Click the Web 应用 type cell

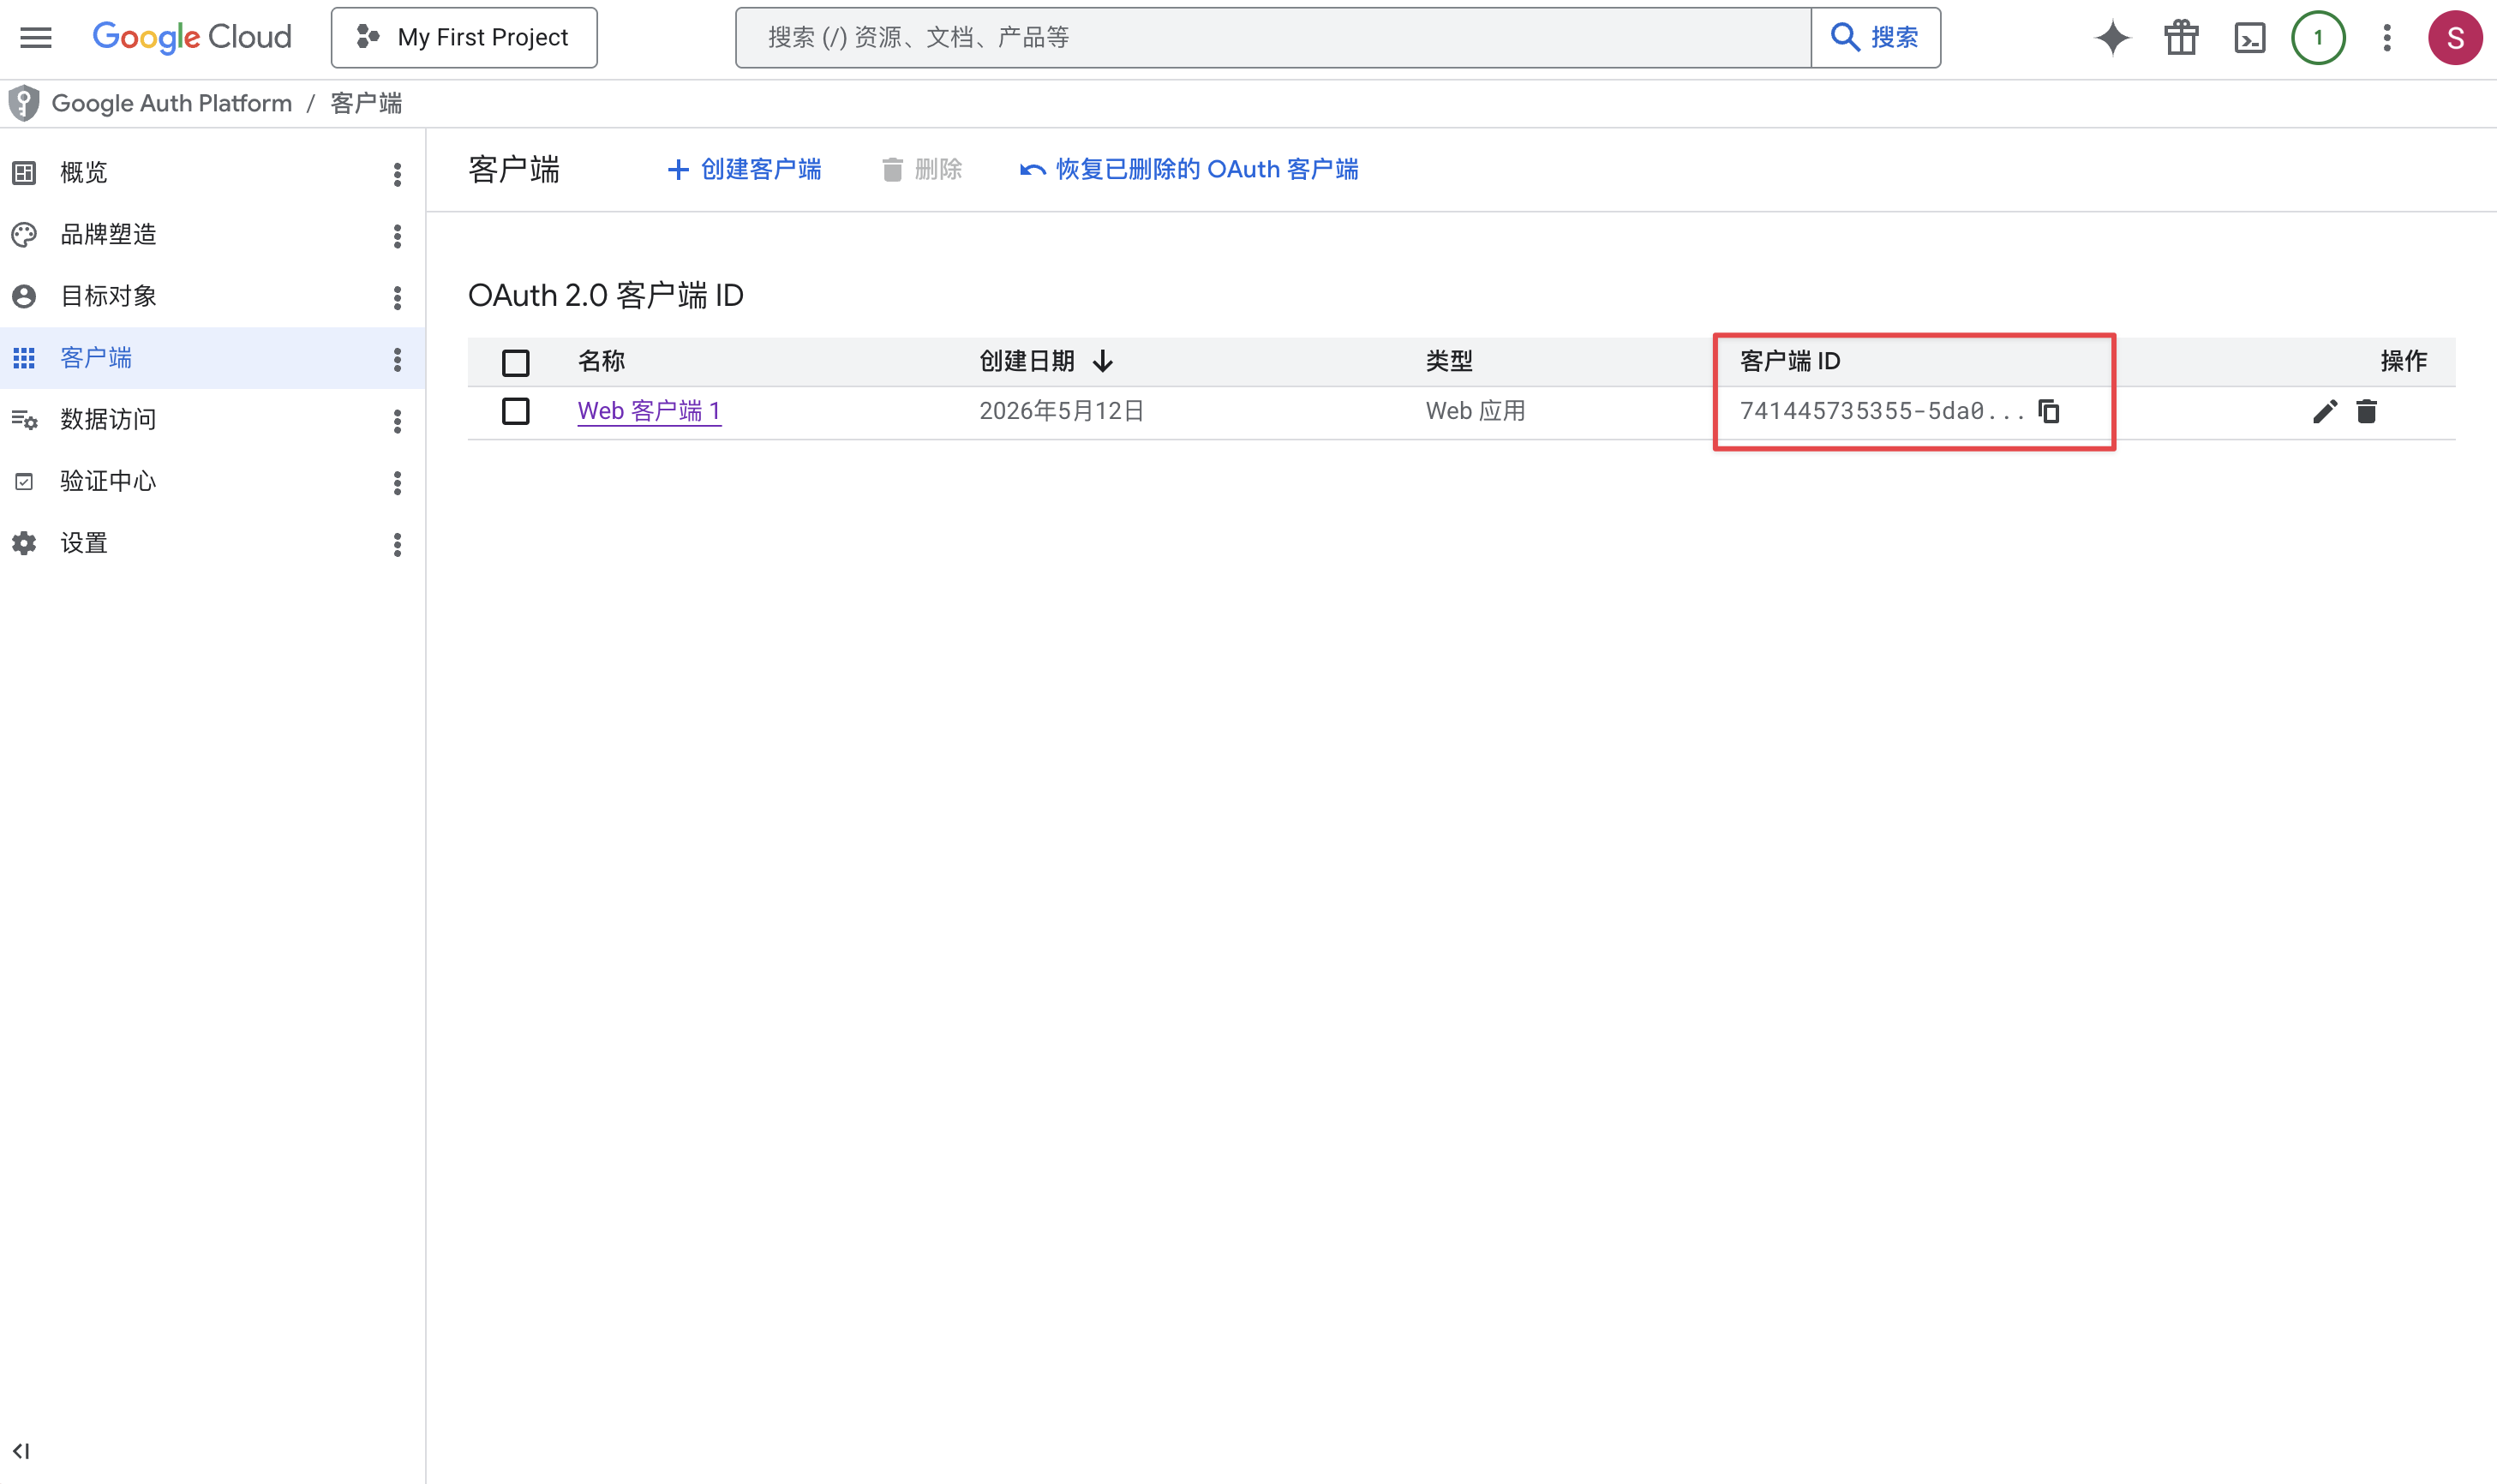point(1475,411)
